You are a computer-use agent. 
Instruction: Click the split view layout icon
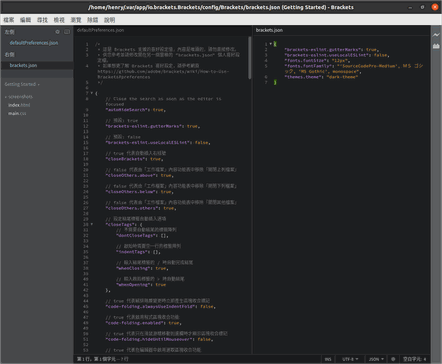pyautogui.click(x=67, y=32)
